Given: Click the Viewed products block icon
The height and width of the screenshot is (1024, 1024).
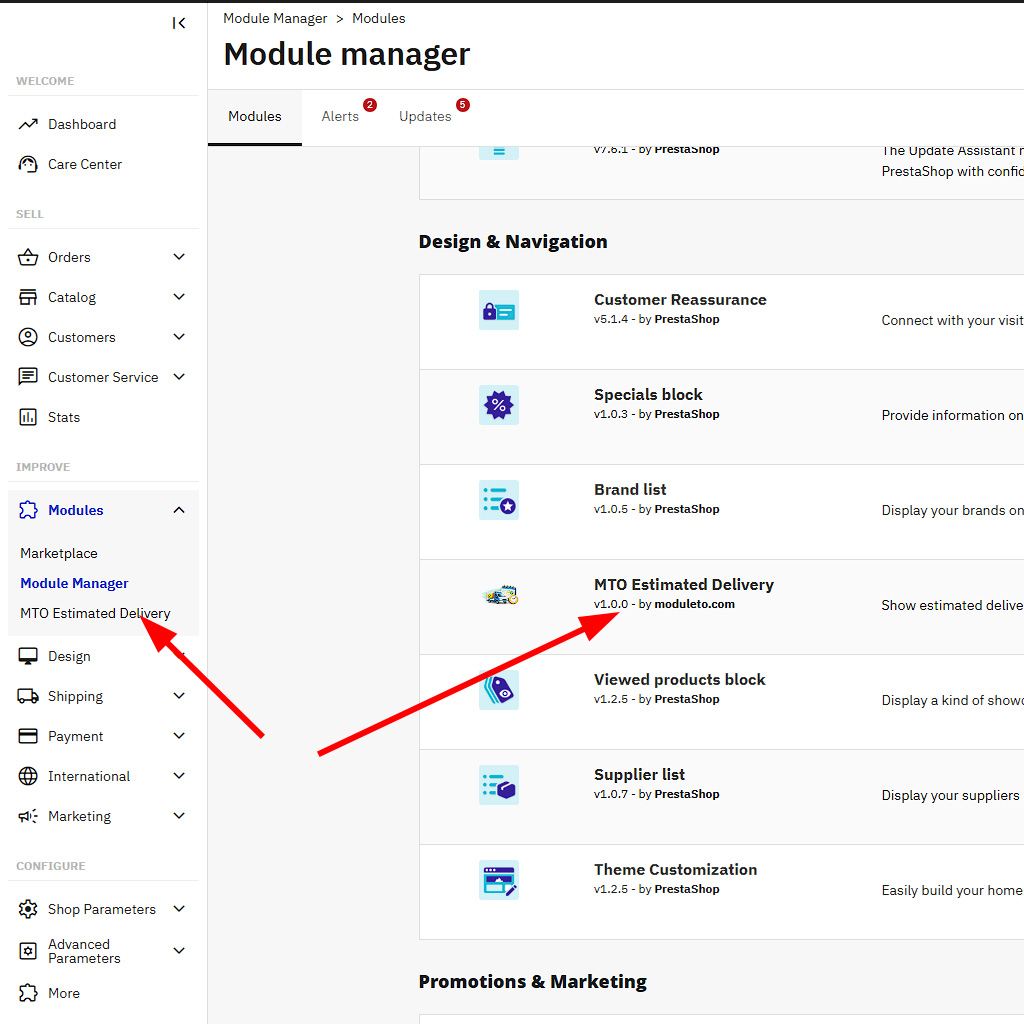Looking at the screenshot, I should 498,690.
